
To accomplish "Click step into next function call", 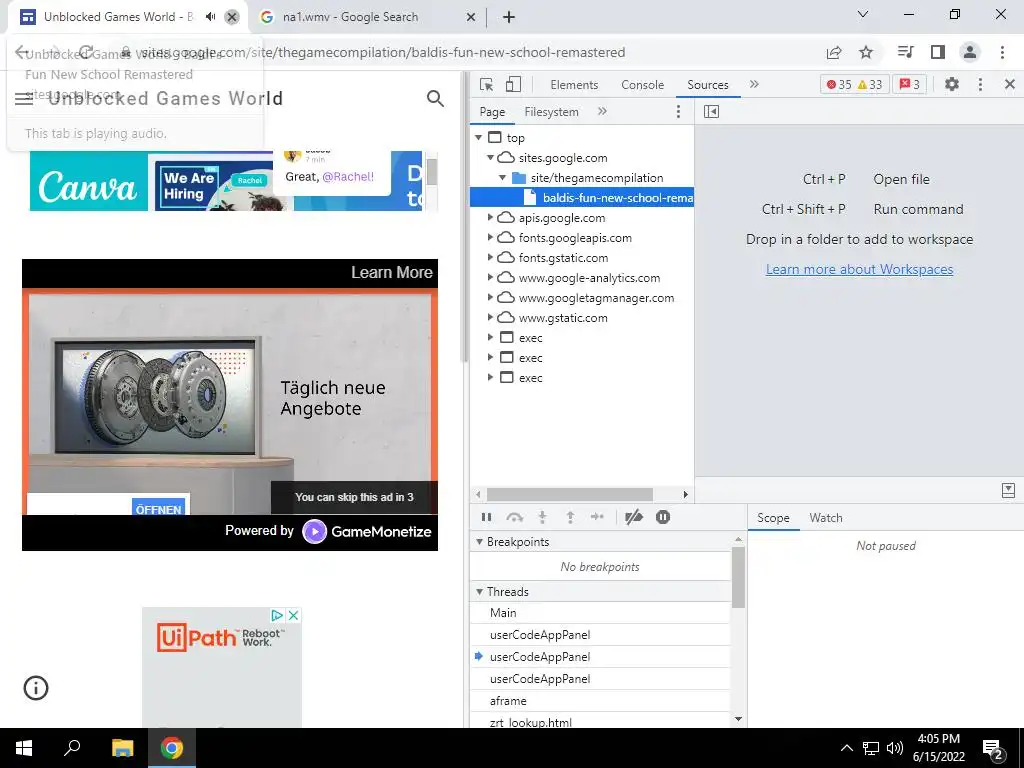I will [x=542, y=517].
